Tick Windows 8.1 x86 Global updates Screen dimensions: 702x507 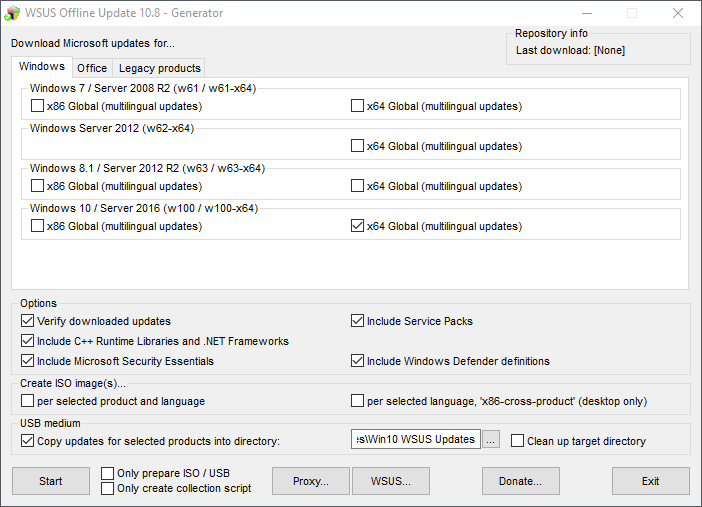(37, 185)
